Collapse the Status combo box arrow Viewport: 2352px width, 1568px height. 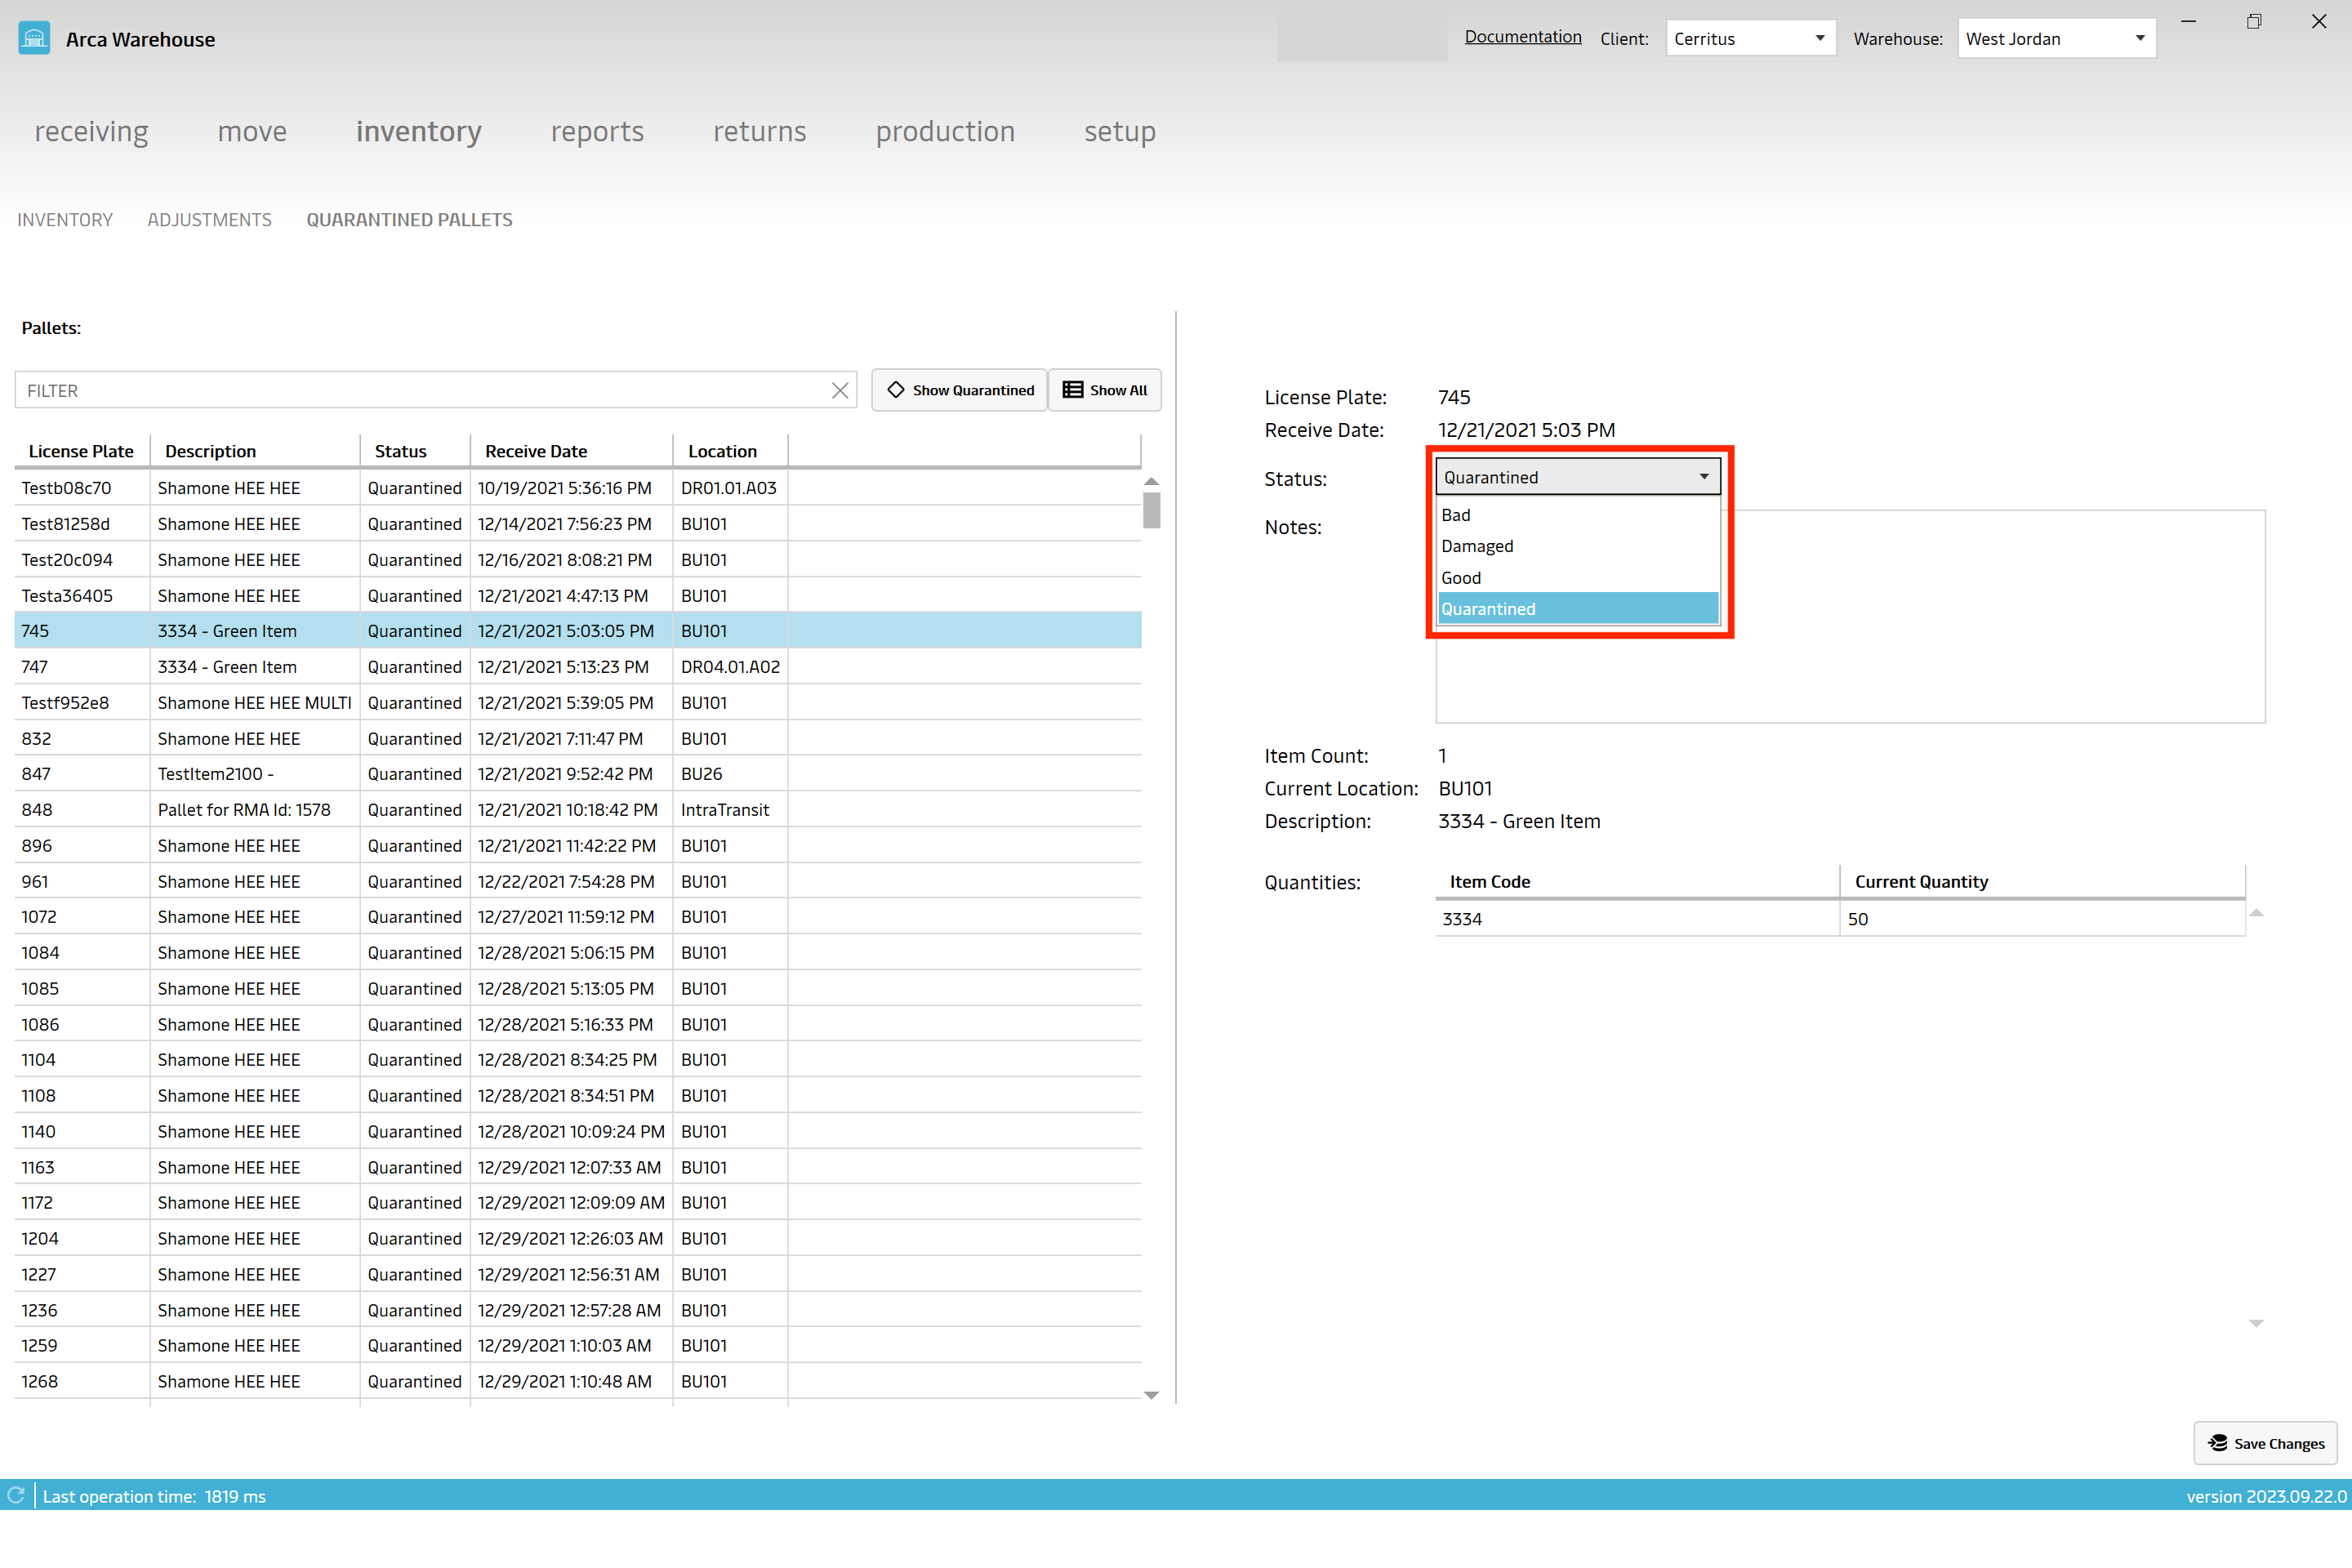[x=1704, y=477]
